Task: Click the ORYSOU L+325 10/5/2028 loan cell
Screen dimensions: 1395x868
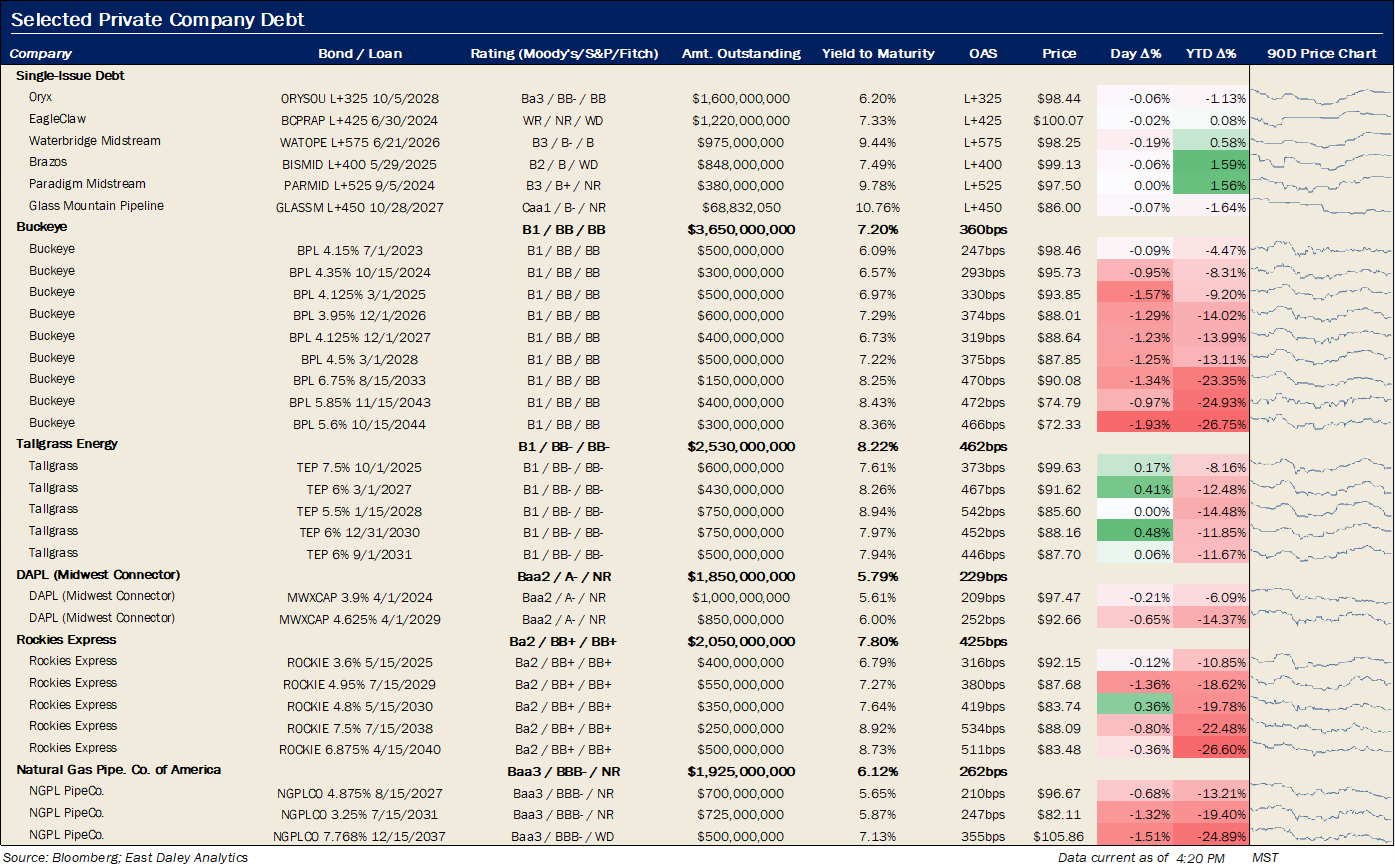Action: (360, 99)
